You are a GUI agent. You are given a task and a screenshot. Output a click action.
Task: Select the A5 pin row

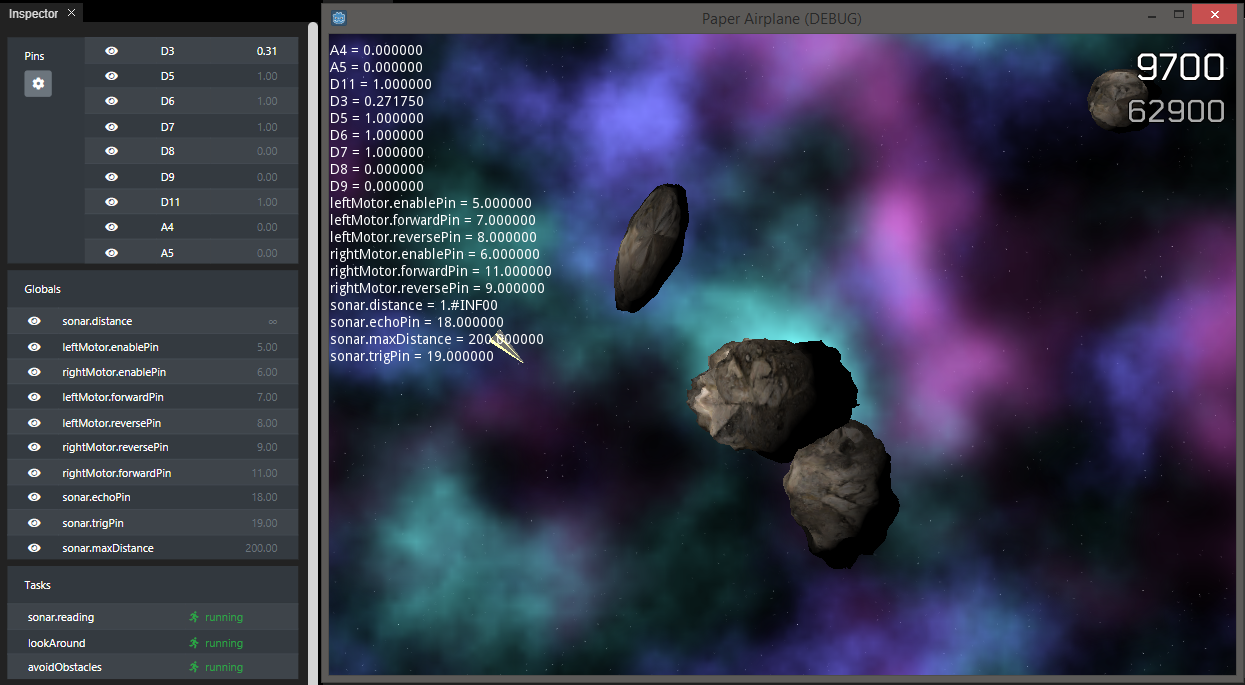(x=190, y=252)
